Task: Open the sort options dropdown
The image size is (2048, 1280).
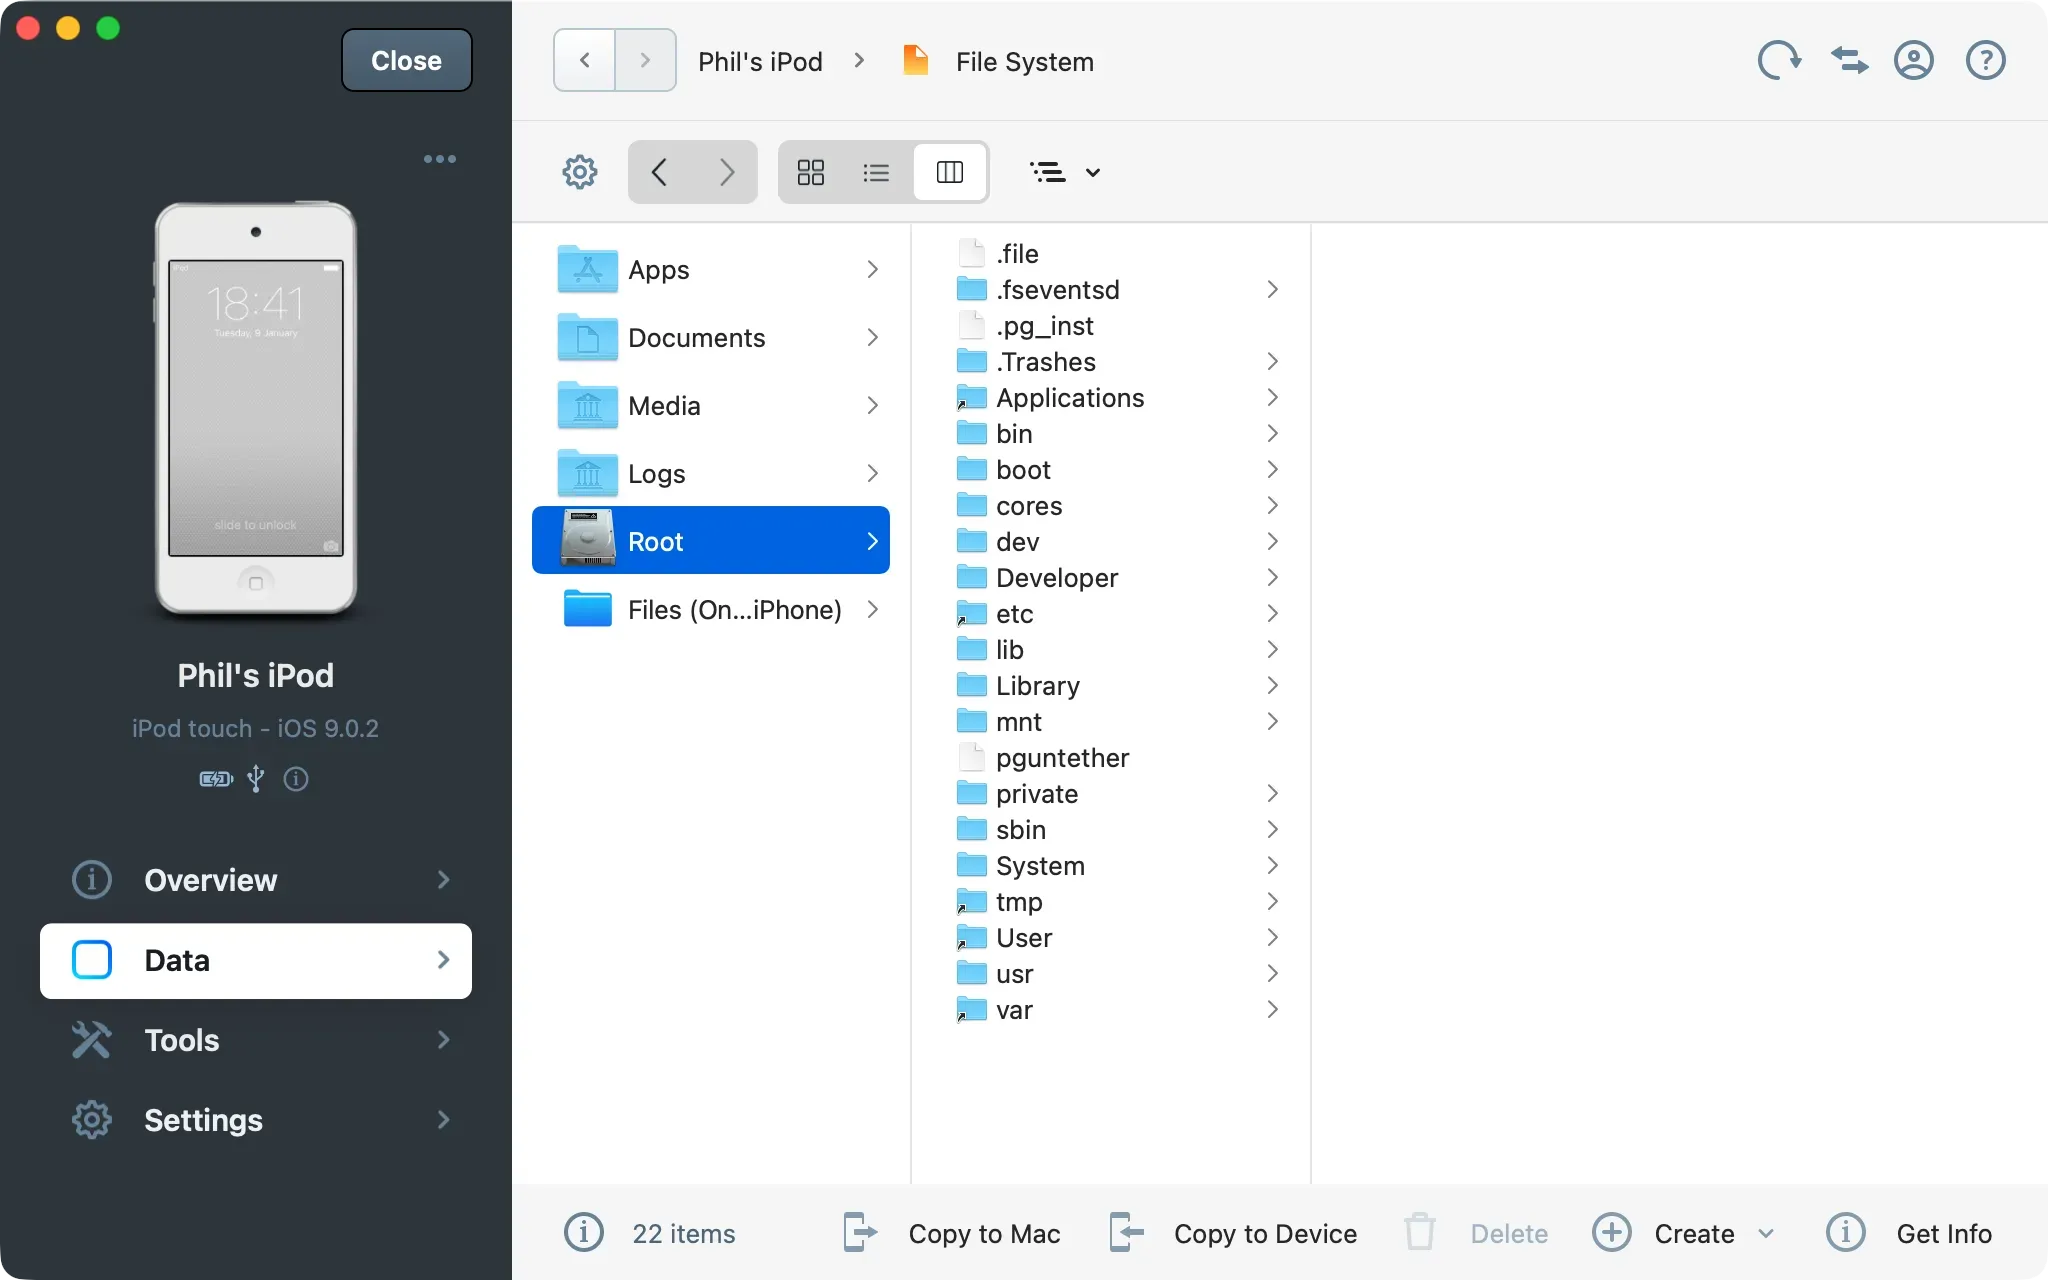Action: click(x=1064, y=171)
